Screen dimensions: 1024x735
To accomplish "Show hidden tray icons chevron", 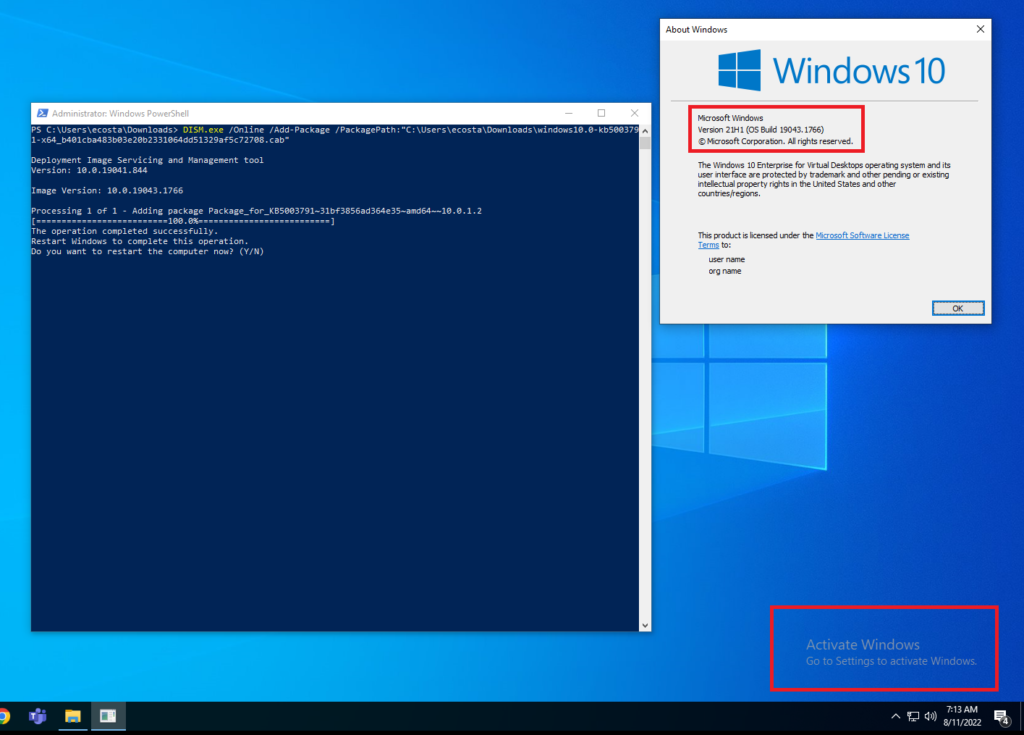I will [895, 717].
